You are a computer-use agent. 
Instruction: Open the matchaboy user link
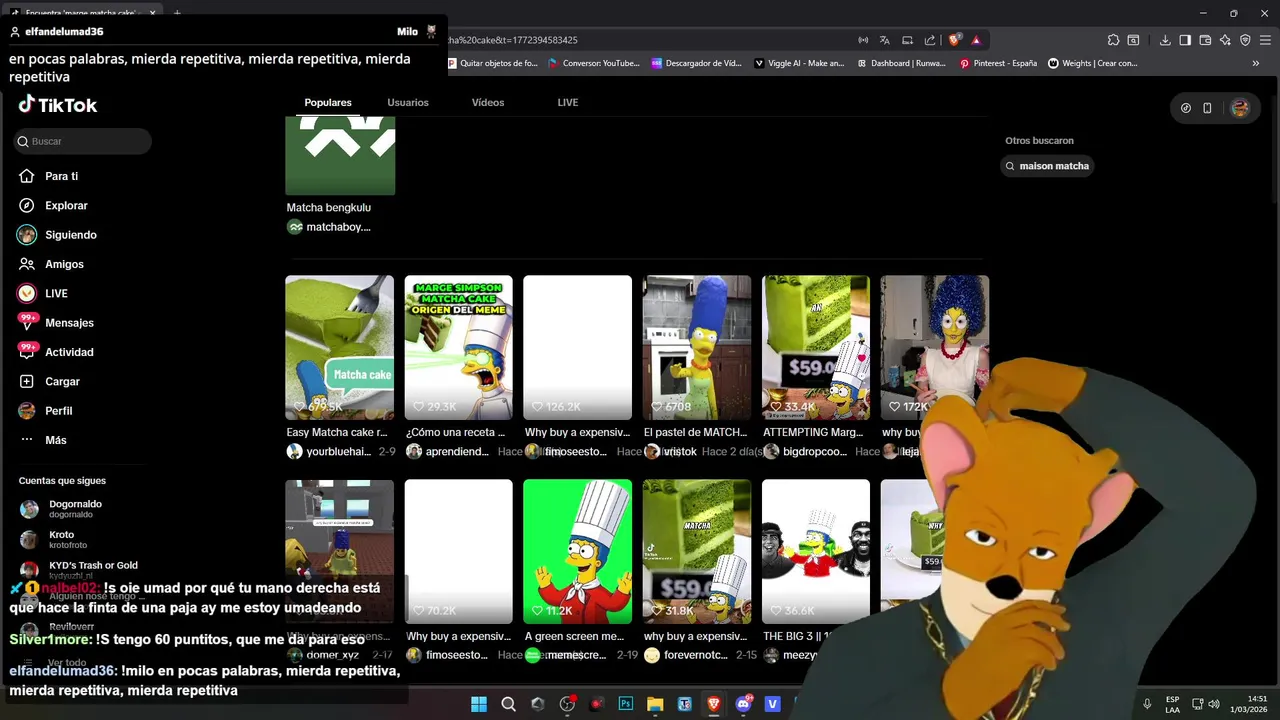tap(329, 227)
